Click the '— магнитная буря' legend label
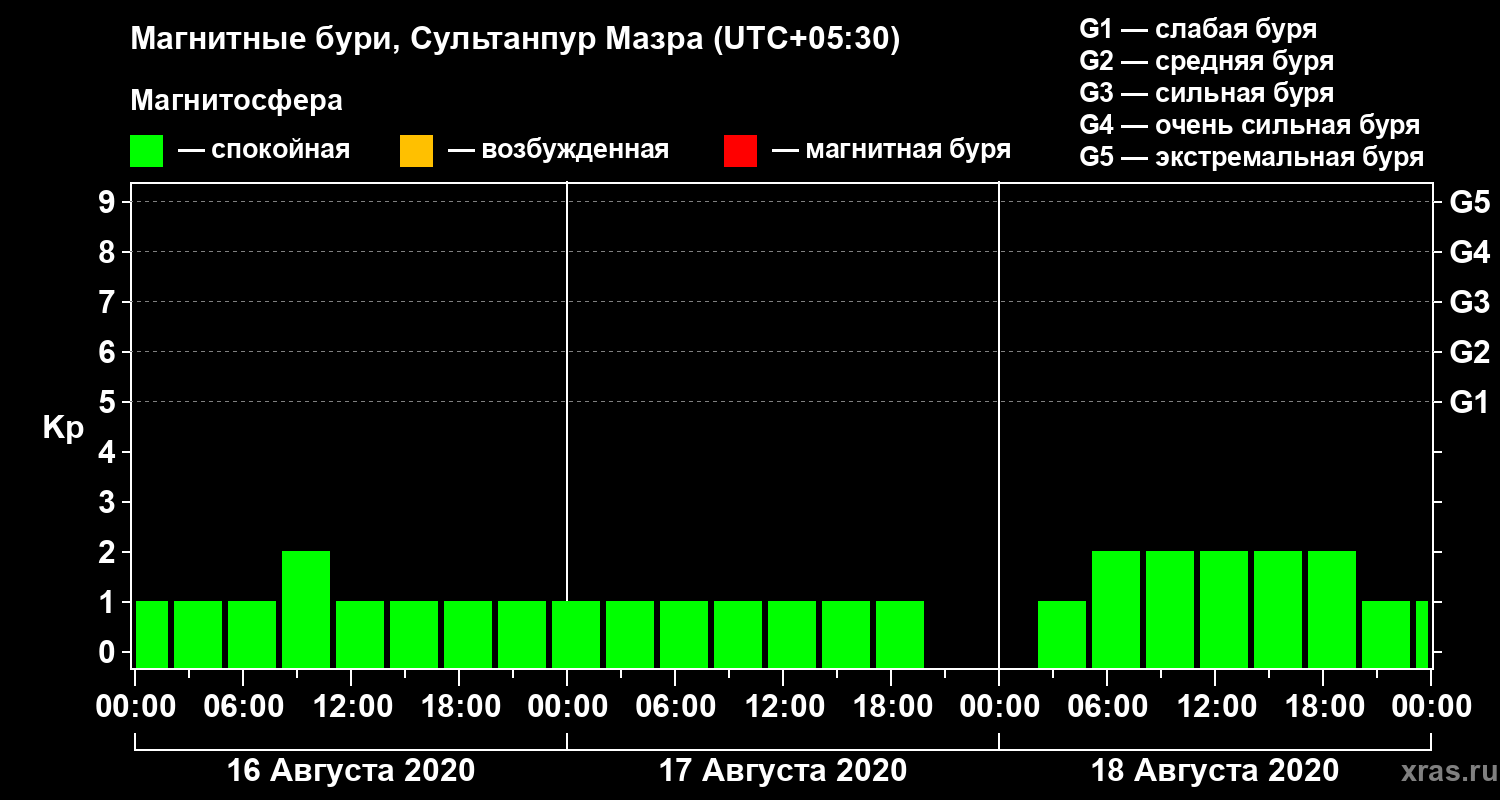Image resolution: width=1500 pixels, height=800 pixels. point(892,151)
